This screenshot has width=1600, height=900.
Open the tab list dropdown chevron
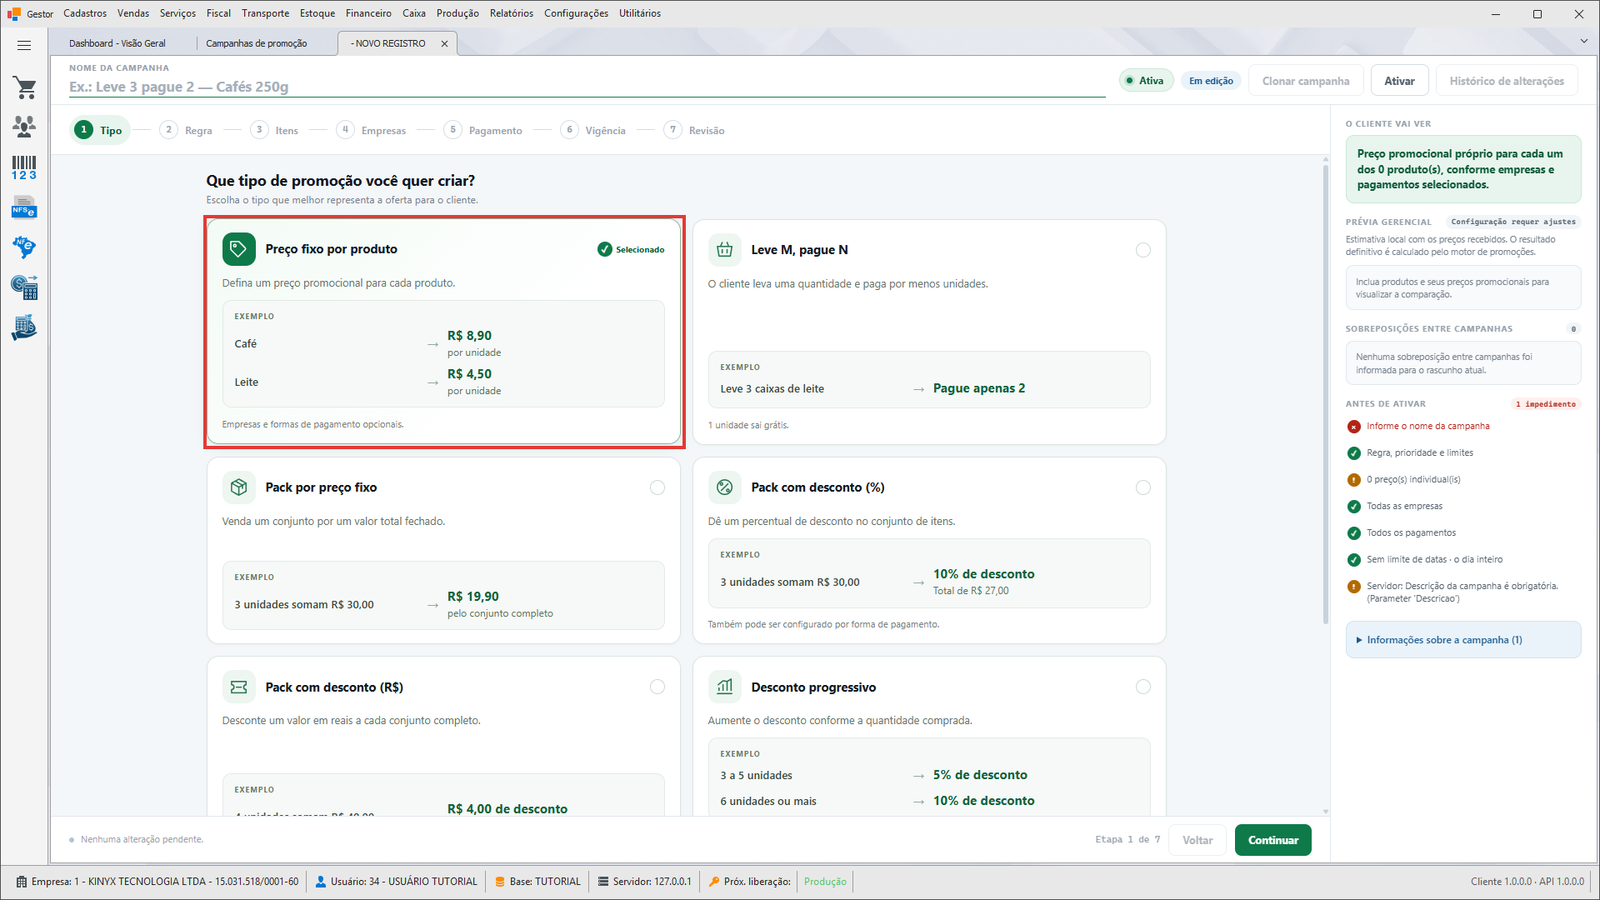point(1584,41)
